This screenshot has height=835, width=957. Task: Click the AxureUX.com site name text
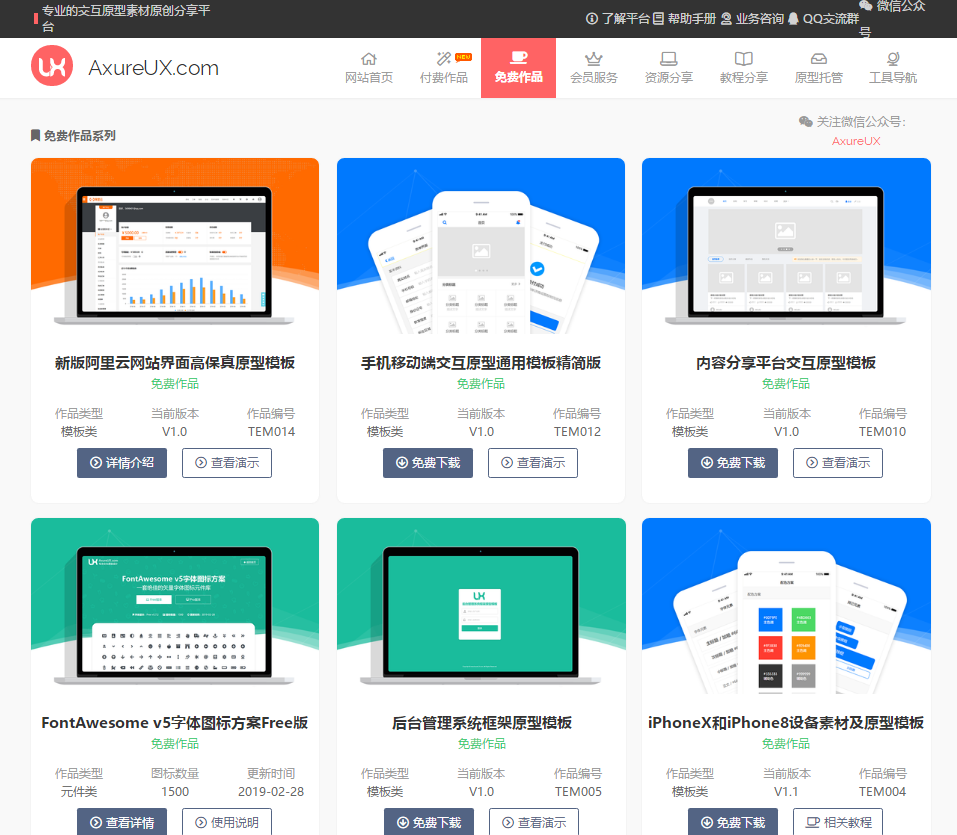tap(153, 68)
